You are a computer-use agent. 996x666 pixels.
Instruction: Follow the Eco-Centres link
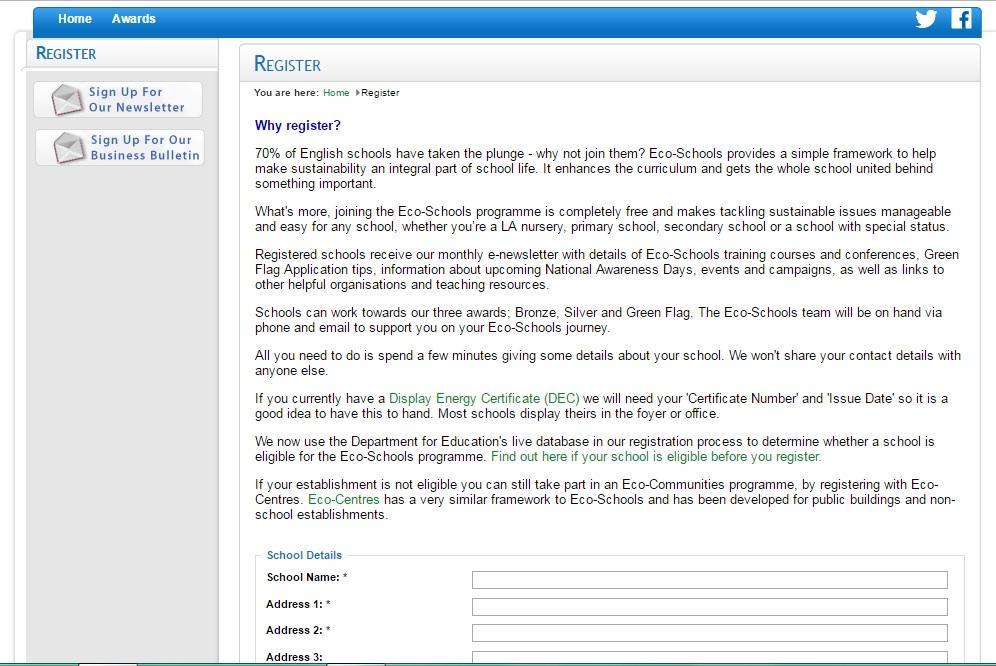pyautogui.click(x=344, y=500)
